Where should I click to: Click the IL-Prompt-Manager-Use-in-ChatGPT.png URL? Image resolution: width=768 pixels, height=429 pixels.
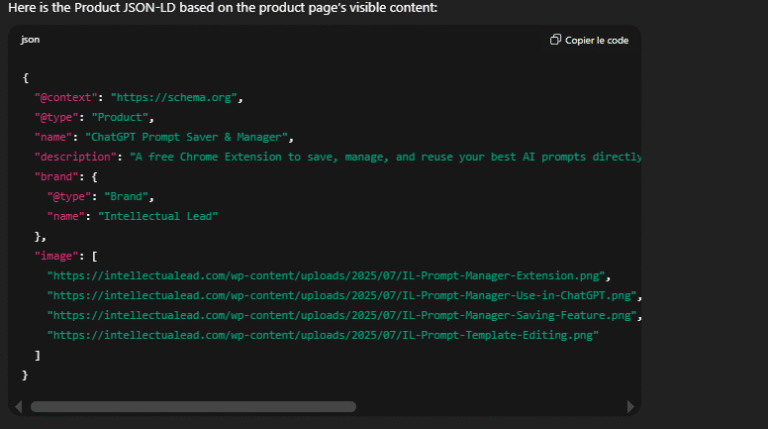click(343, 296)
